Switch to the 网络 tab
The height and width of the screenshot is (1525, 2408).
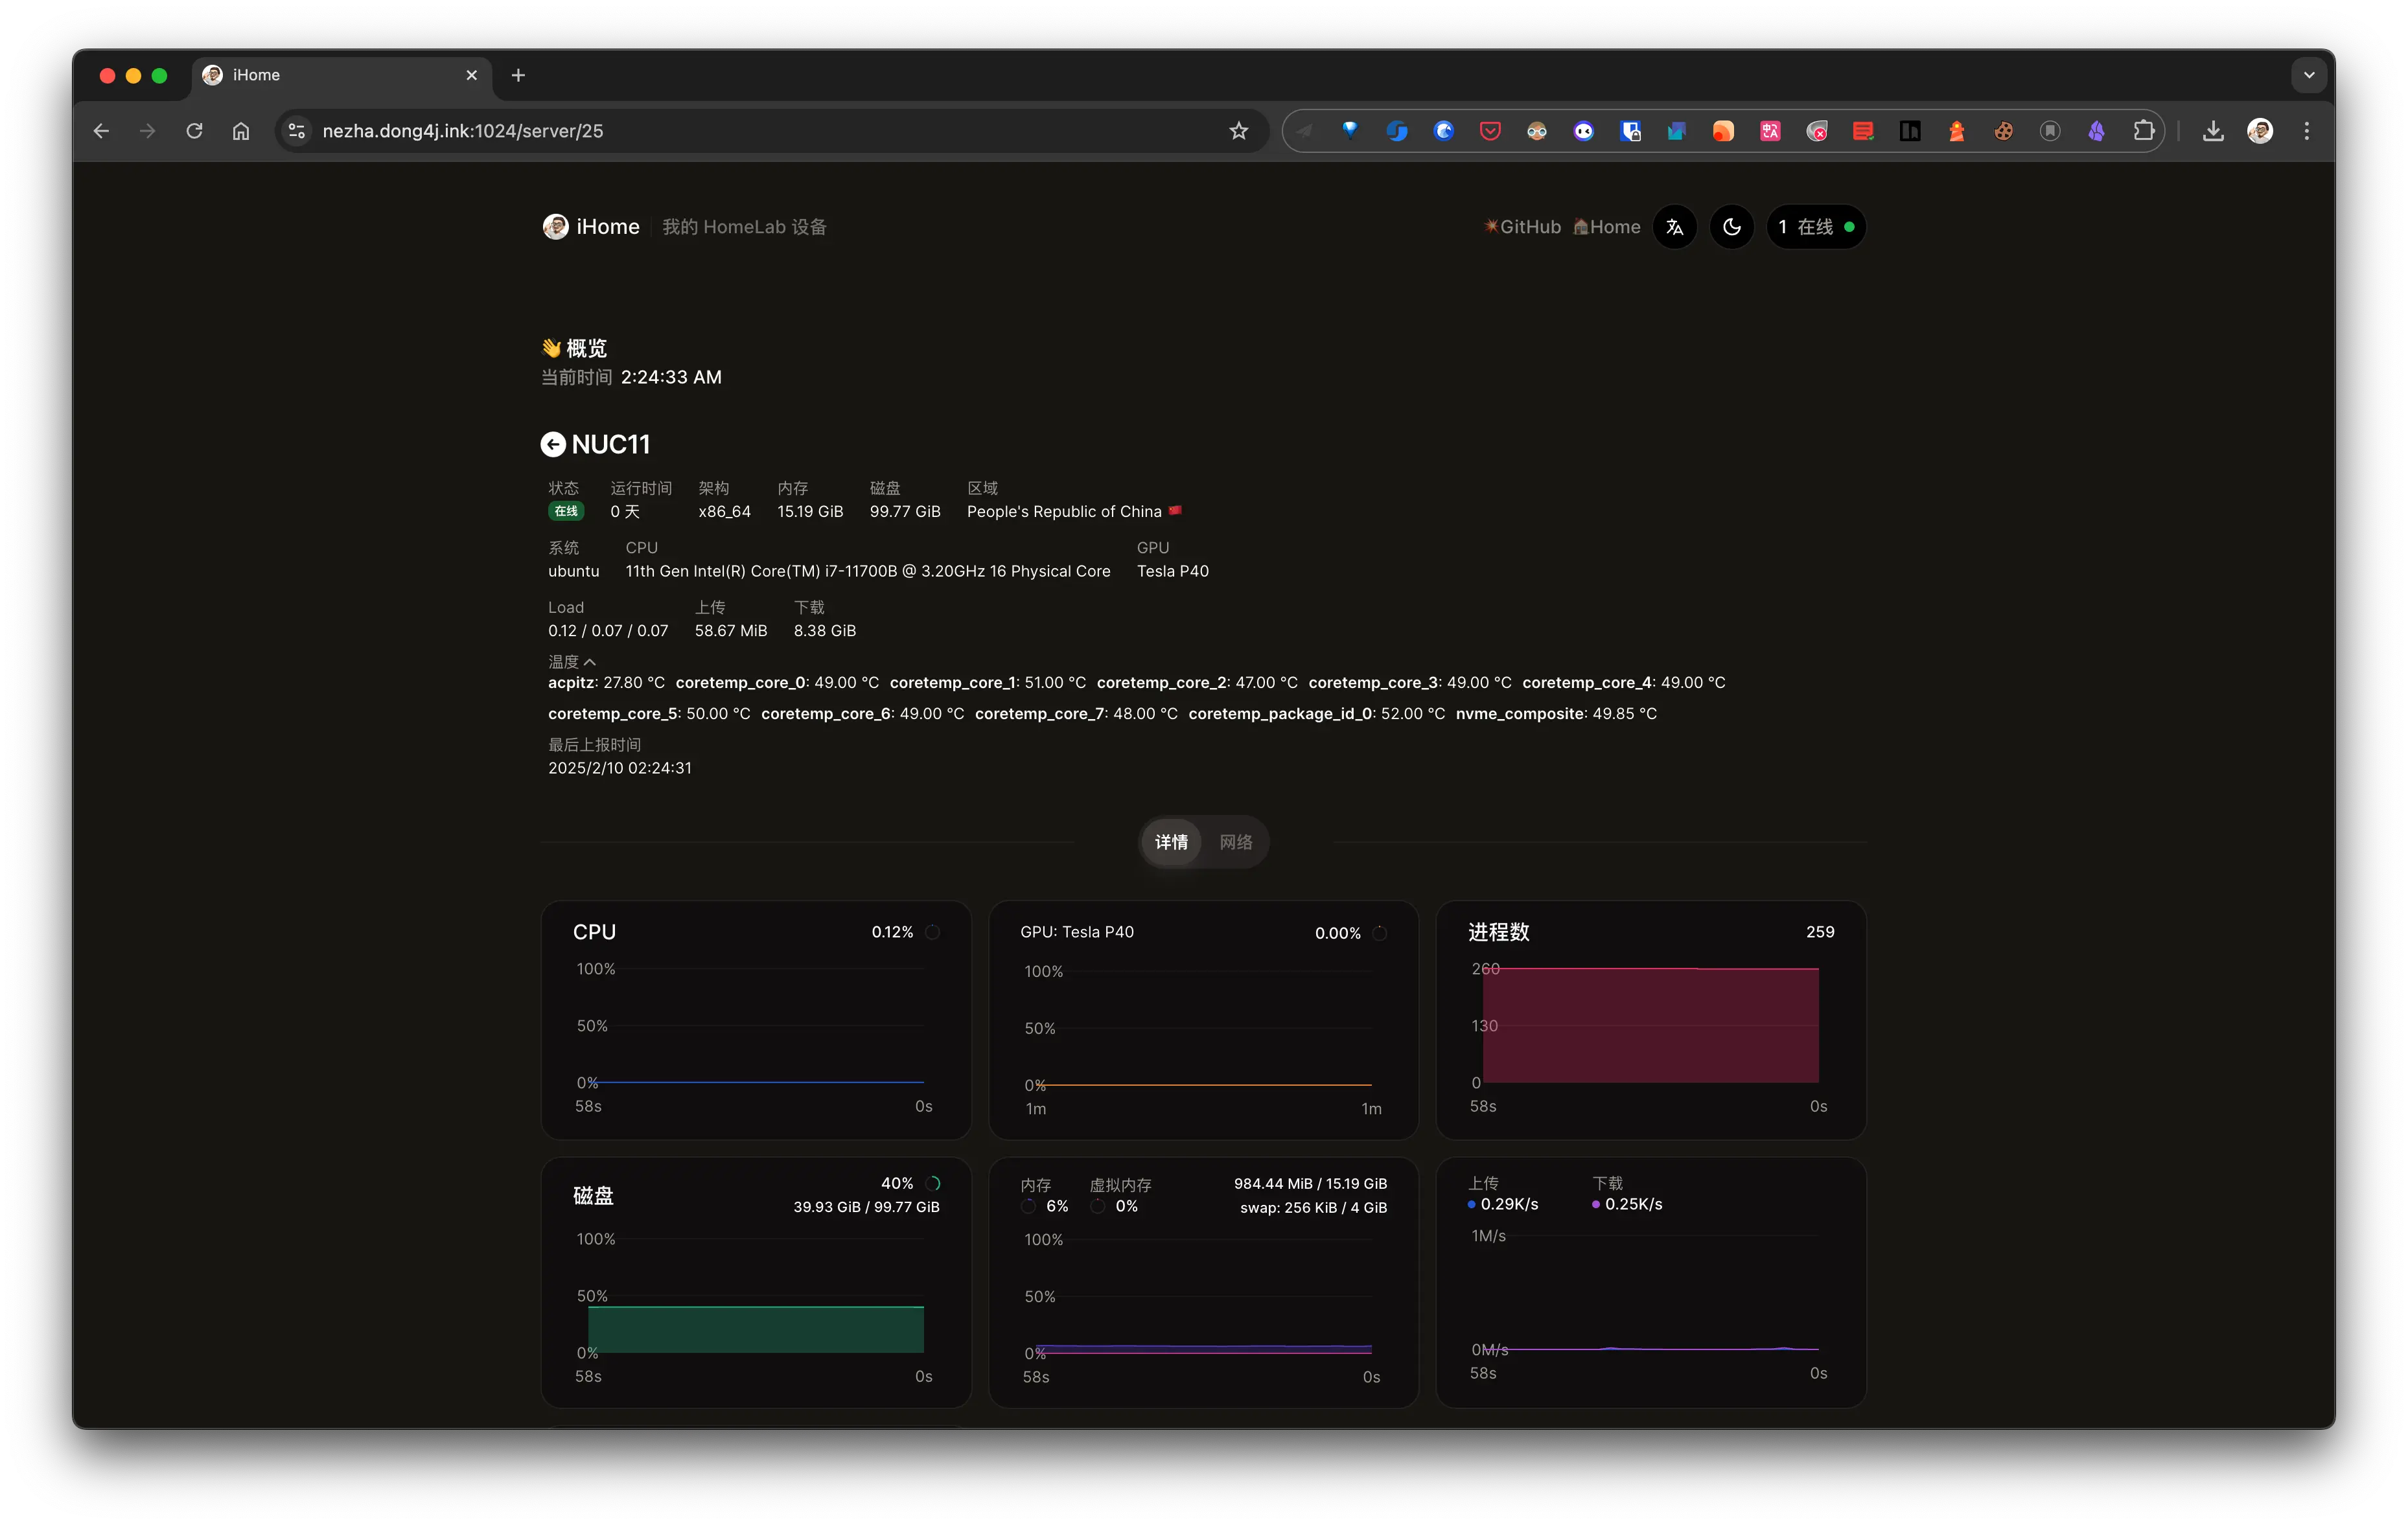point(1236,842)
